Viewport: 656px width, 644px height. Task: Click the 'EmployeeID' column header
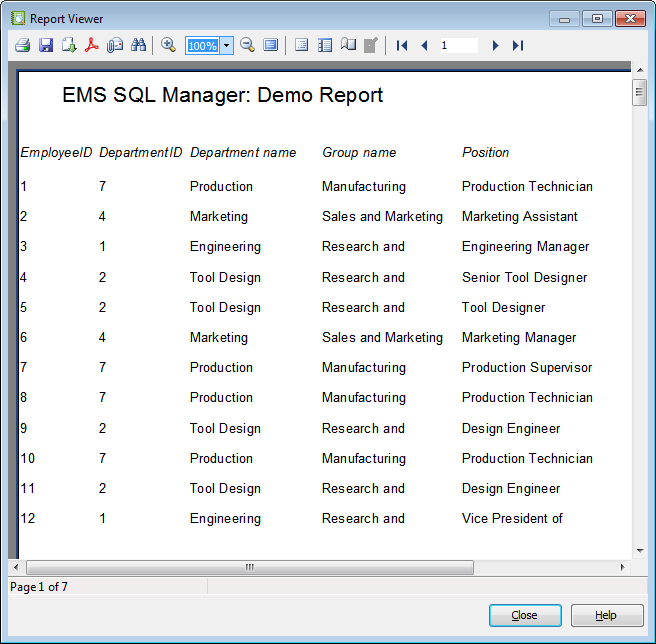(x=56, y=152)
